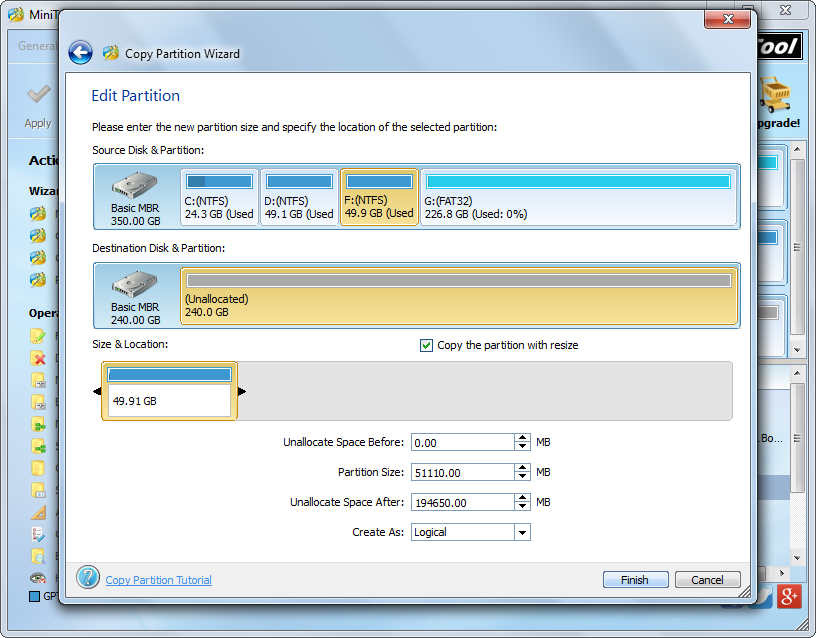The image size is (816, 638).
Task: Click the Copy Partition Wizard title icon
Action: pos(110,53)
